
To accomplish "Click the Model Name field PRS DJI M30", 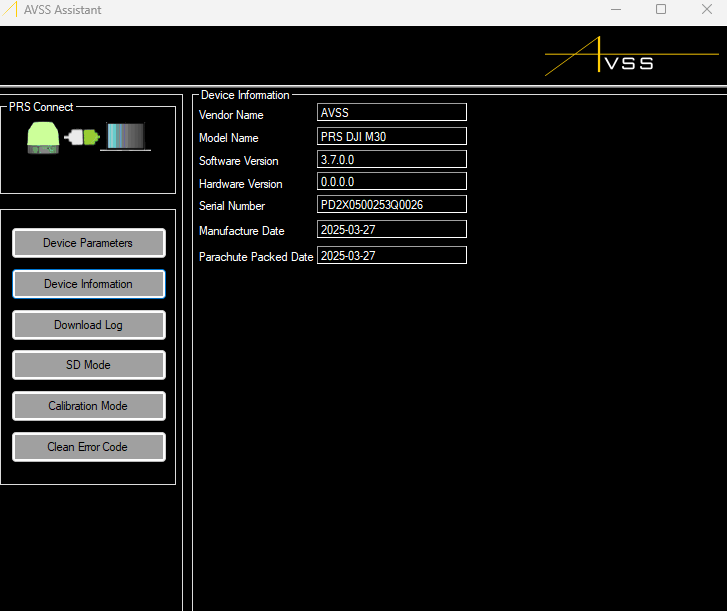I will click(392, 136).
